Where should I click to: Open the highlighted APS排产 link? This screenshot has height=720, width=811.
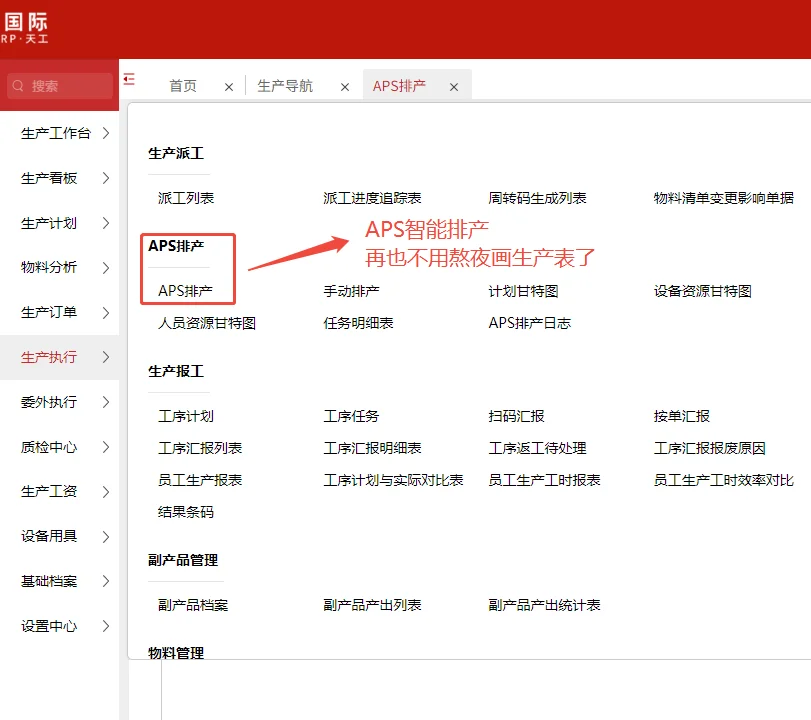coord(188,291)
